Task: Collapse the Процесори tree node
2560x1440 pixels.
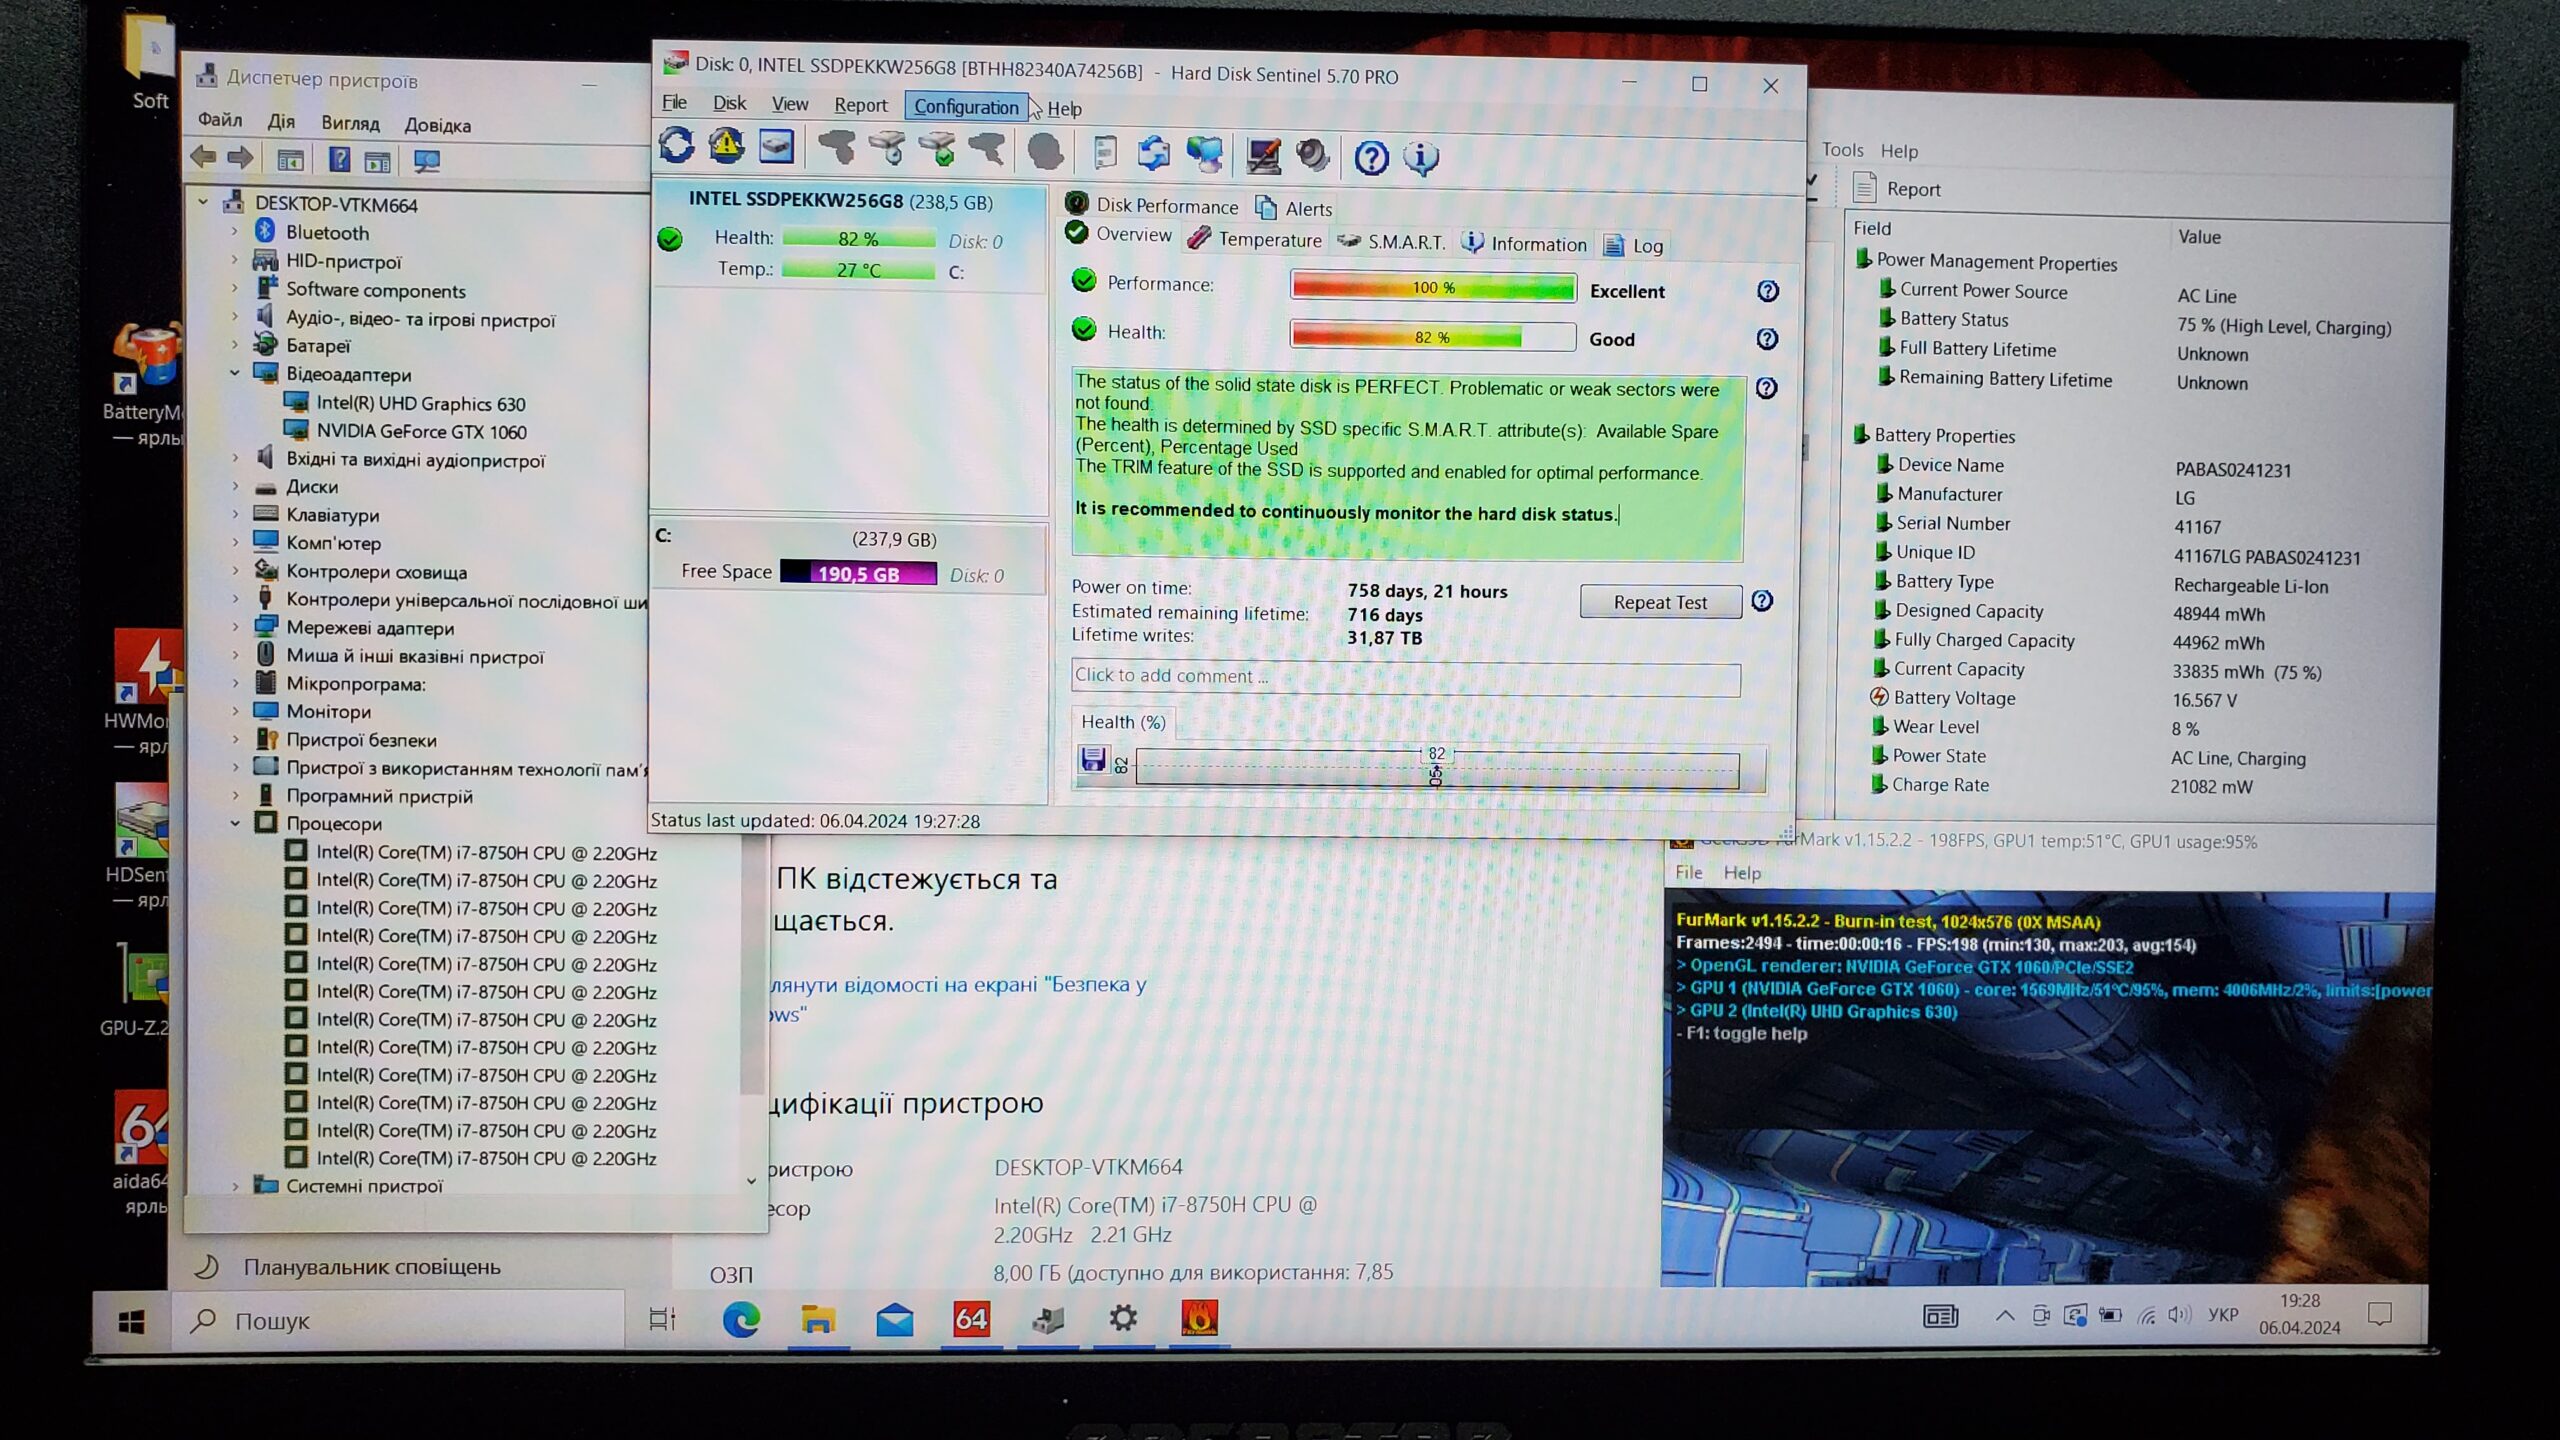Action: (236, 824)
